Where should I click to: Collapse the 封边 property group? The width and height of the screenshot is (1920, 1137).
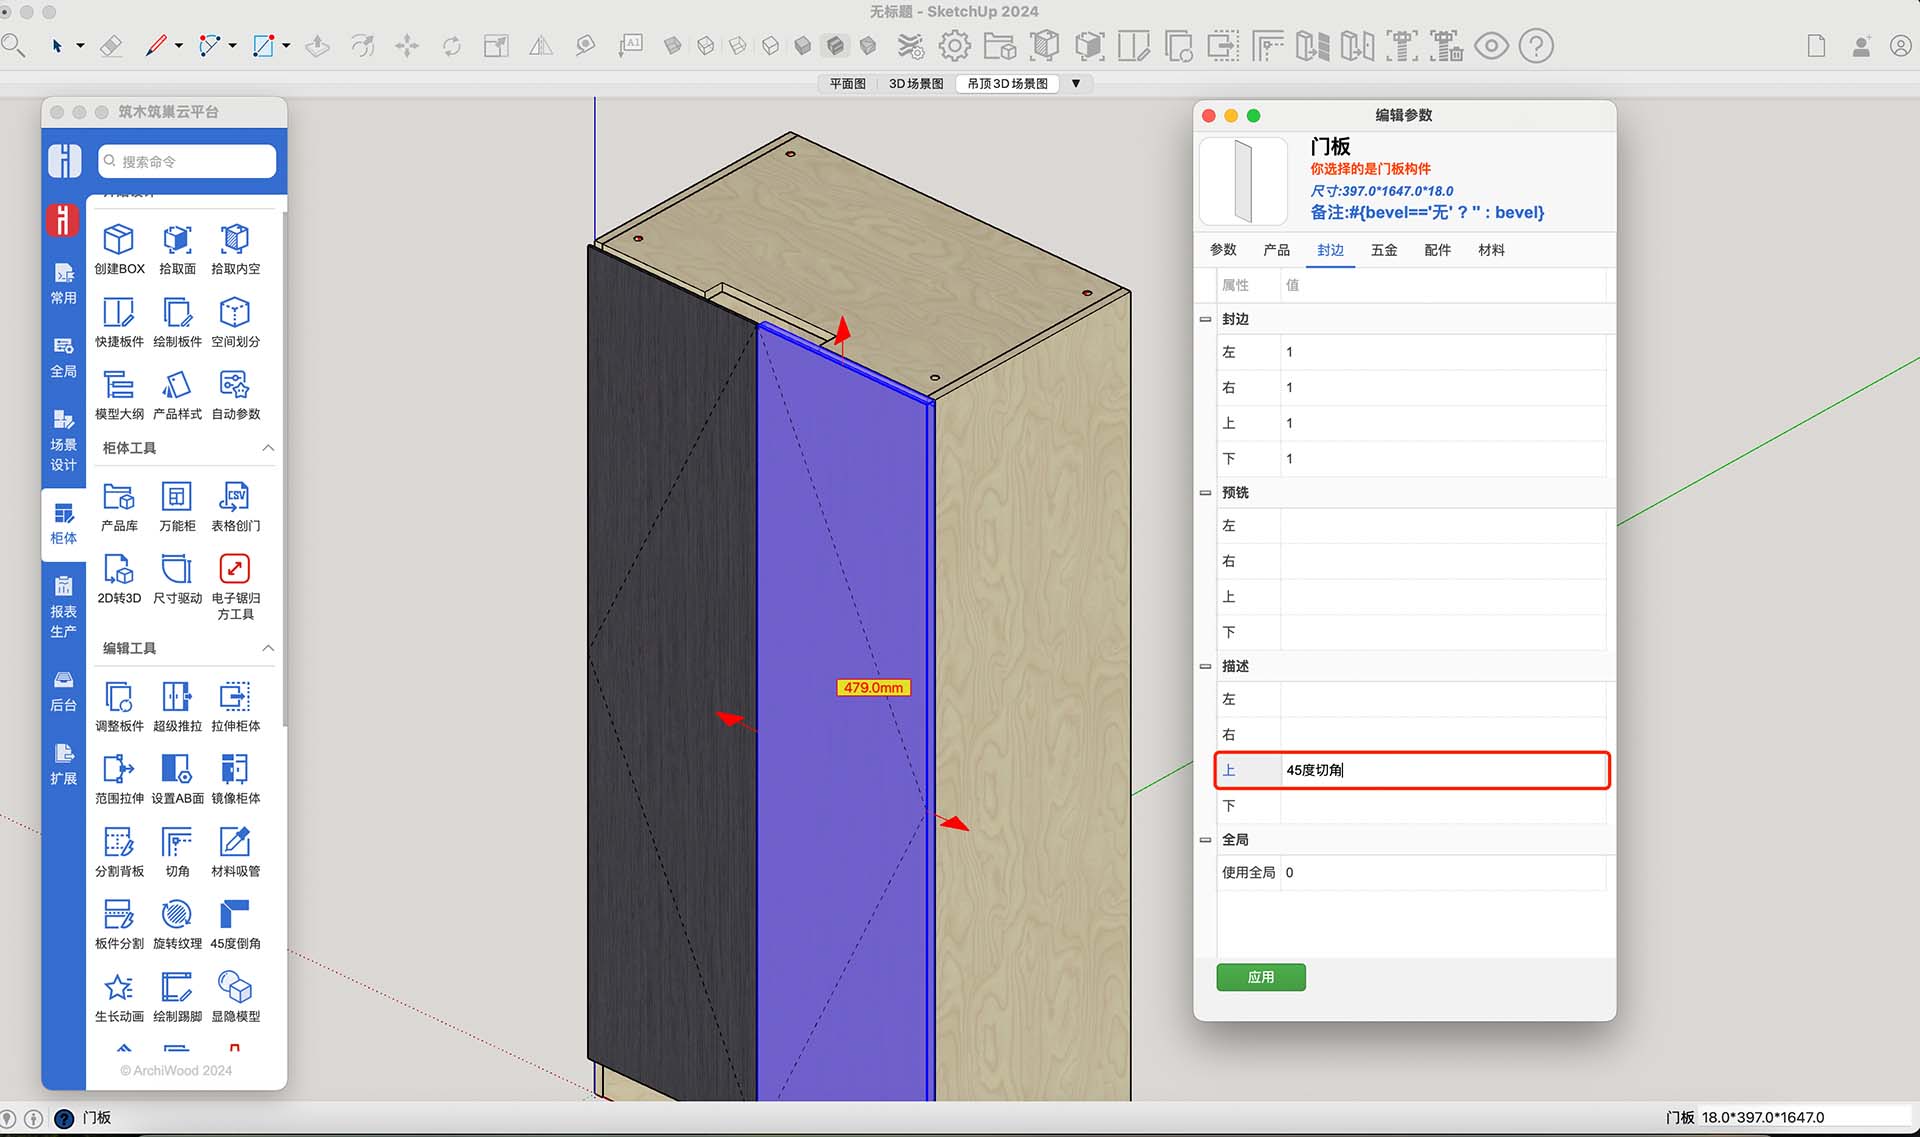1205,319
